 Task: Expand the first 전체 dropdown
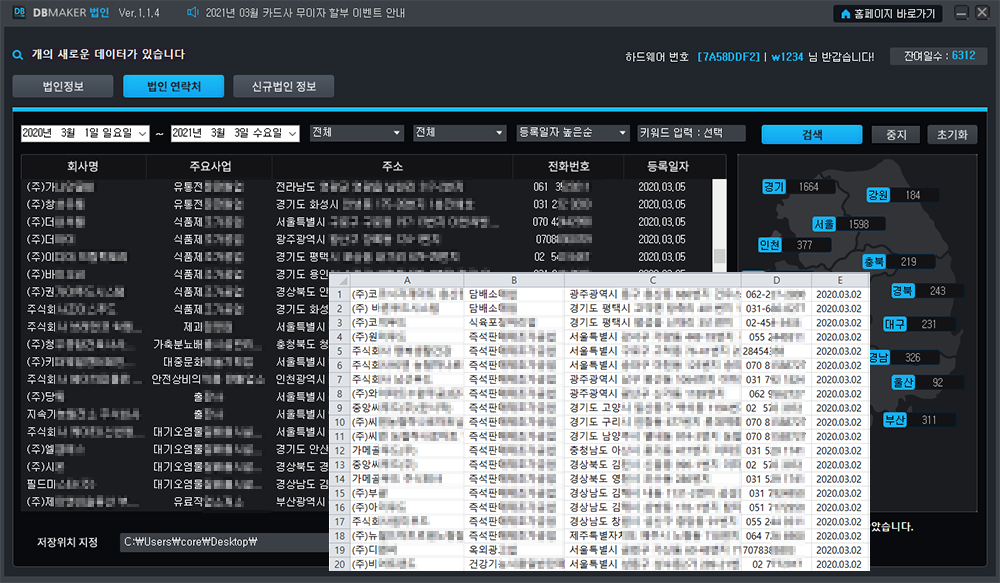click(357, 133)
